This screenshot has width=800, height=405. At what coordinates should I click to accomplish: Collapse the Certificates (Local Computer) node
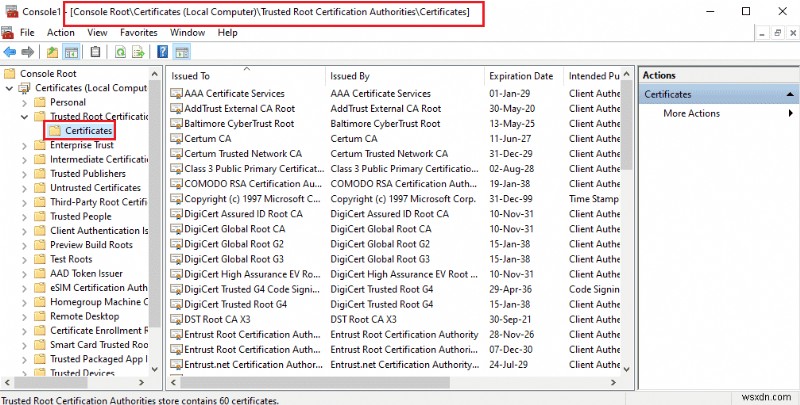(9, 88)
